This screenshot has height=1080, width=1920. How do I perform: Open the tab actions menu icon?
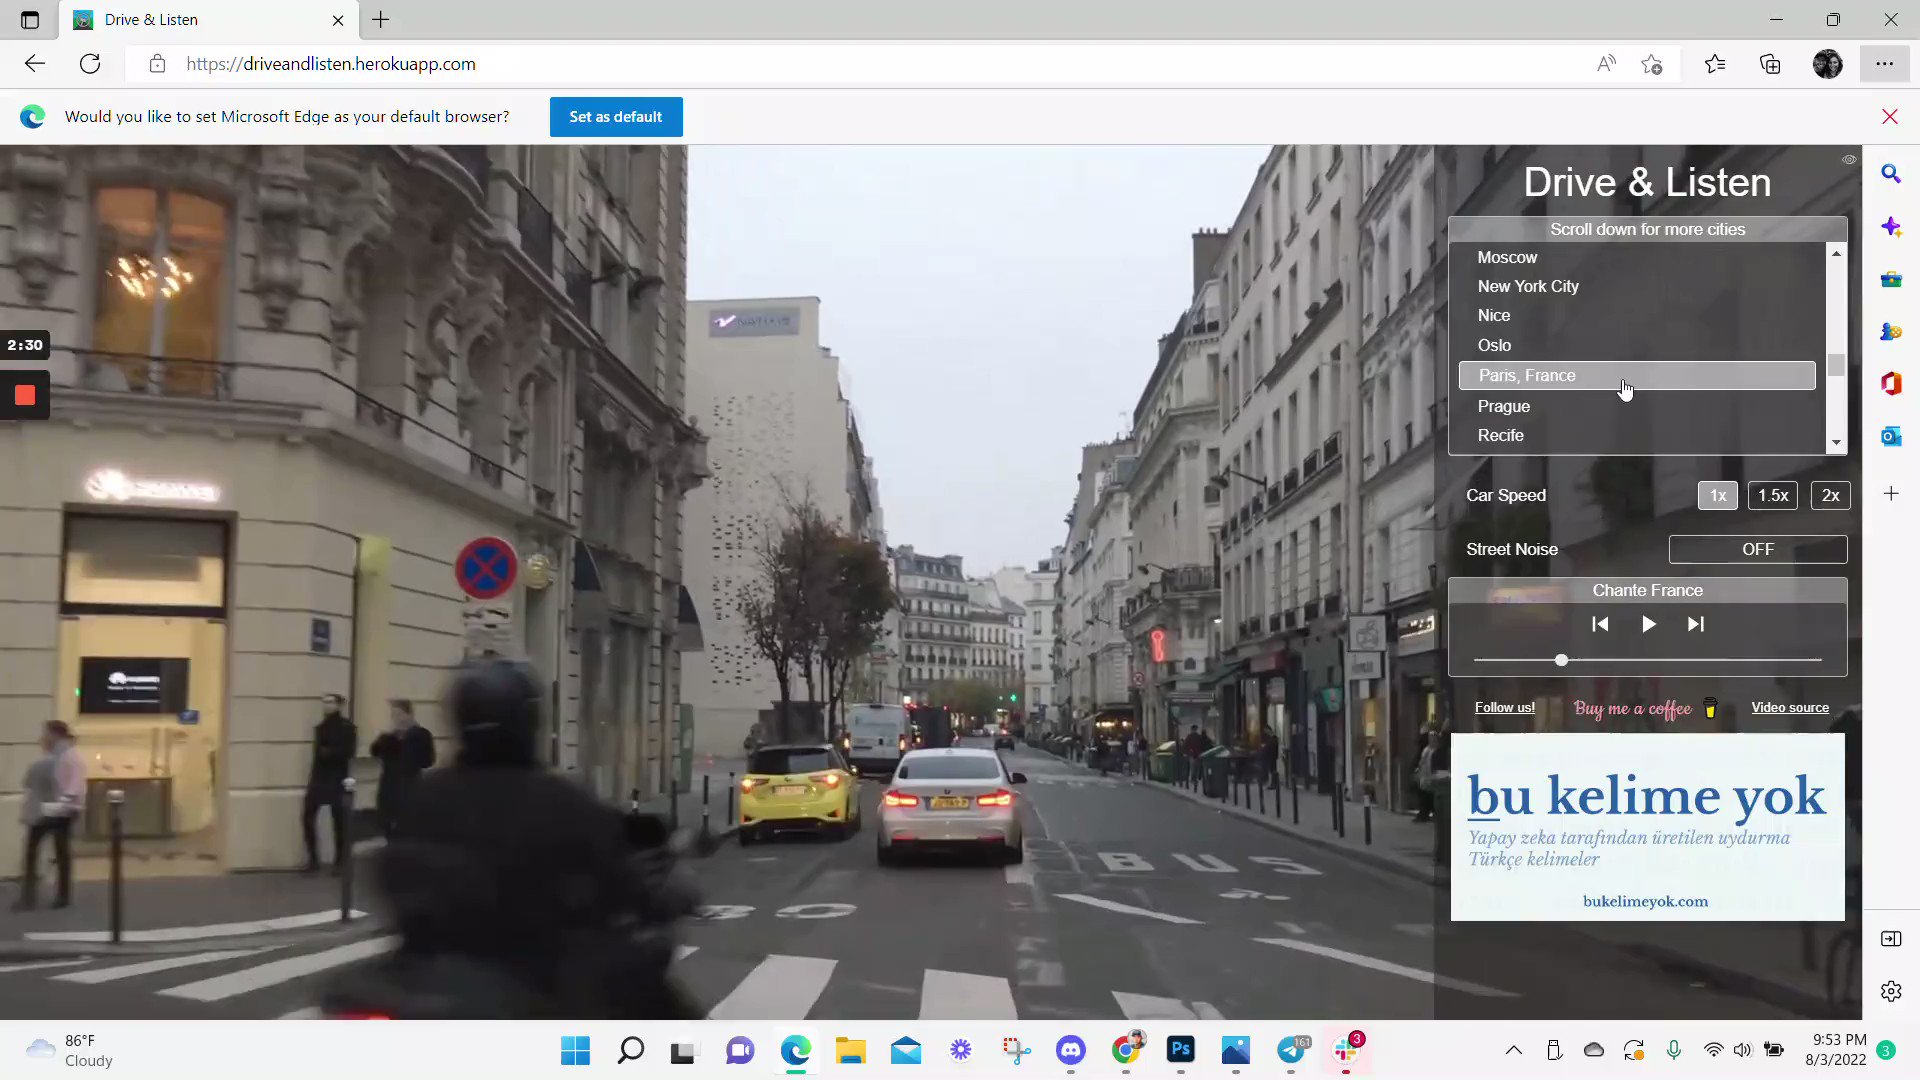30,20
